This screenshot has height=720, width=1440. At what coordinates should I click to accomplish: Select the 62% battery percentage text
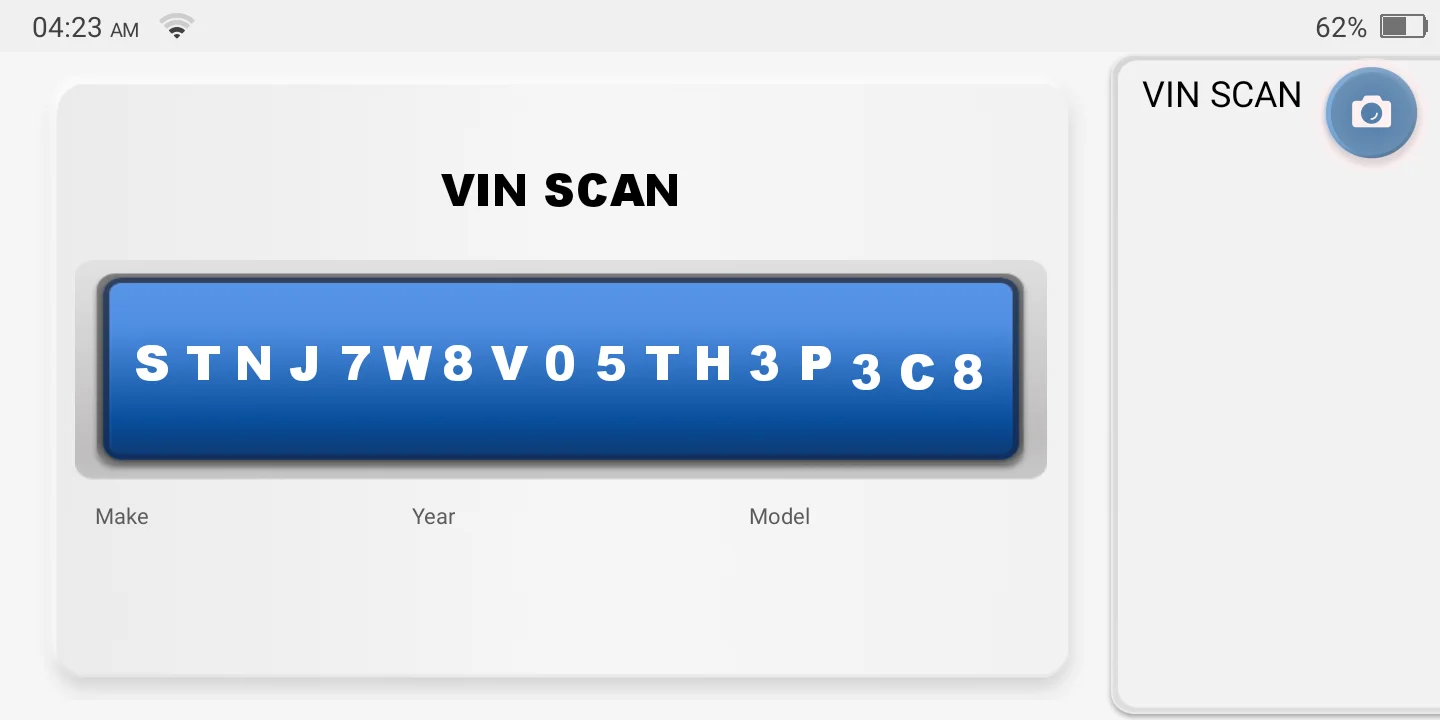tap(1341, 28)
